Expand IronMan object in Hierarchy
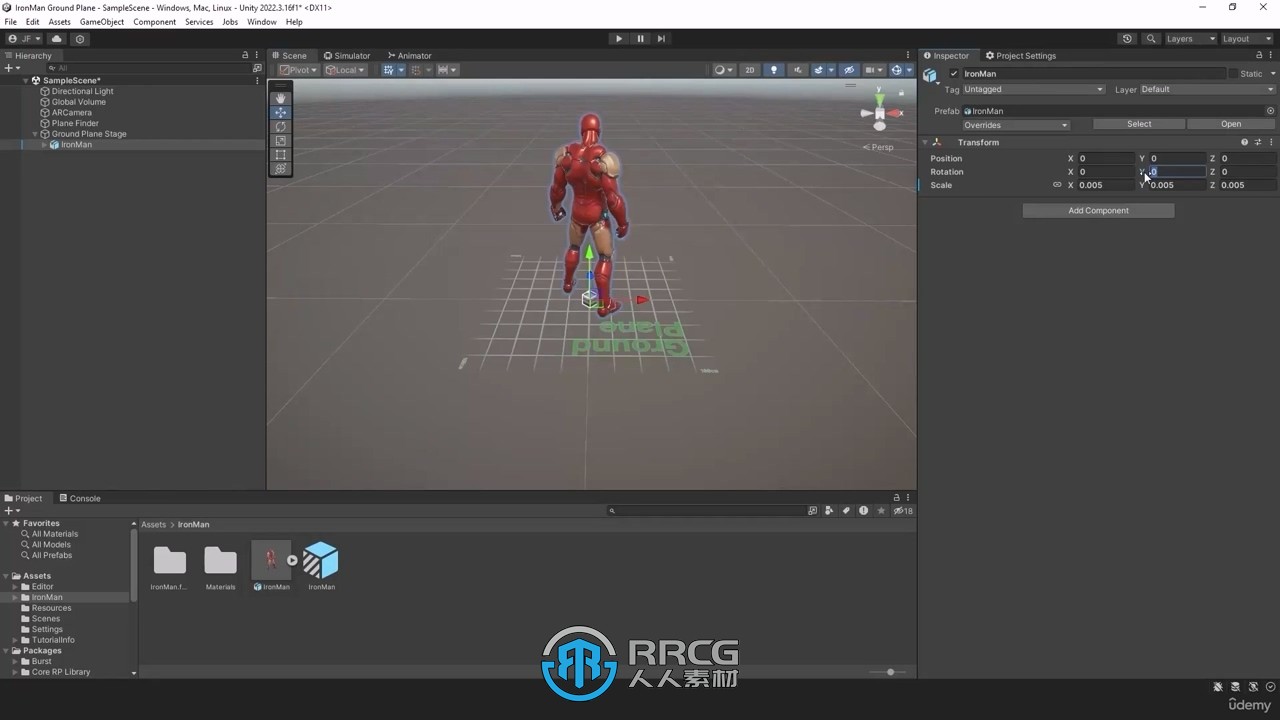Image resolution: width=1280 pixels, height=720 pixels. click(44, 145)
